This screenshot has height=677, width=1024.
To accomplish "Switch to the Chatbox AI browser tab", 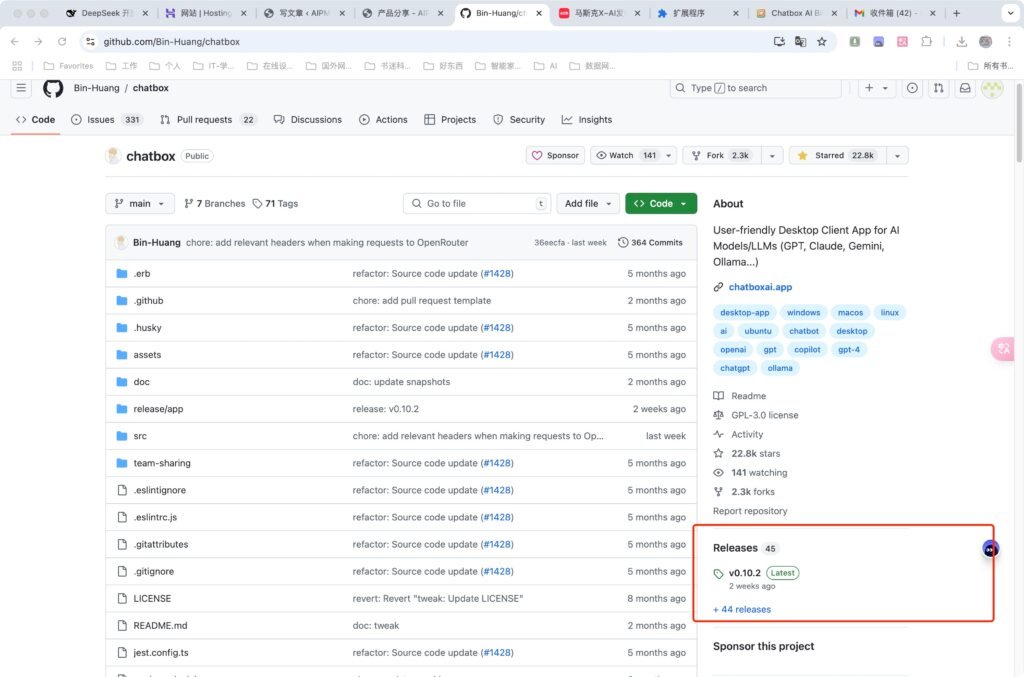I will click(x=797, y=13).
